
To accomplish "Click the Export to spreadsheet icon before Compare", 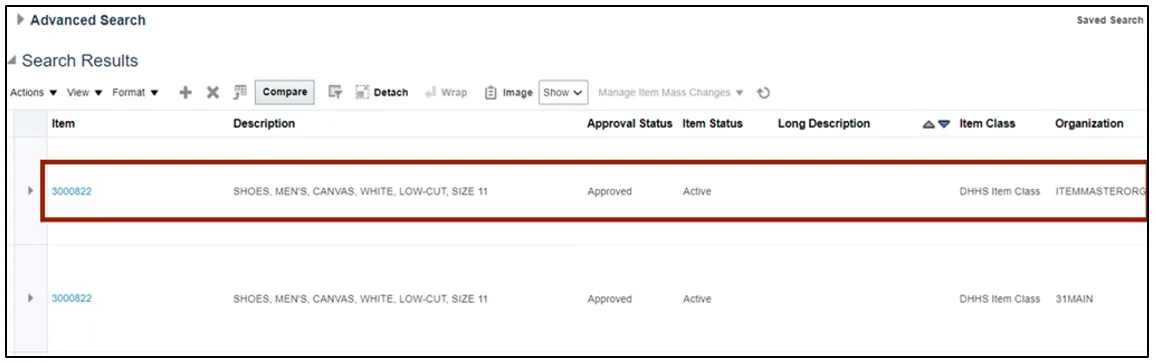I will (240, 92).
